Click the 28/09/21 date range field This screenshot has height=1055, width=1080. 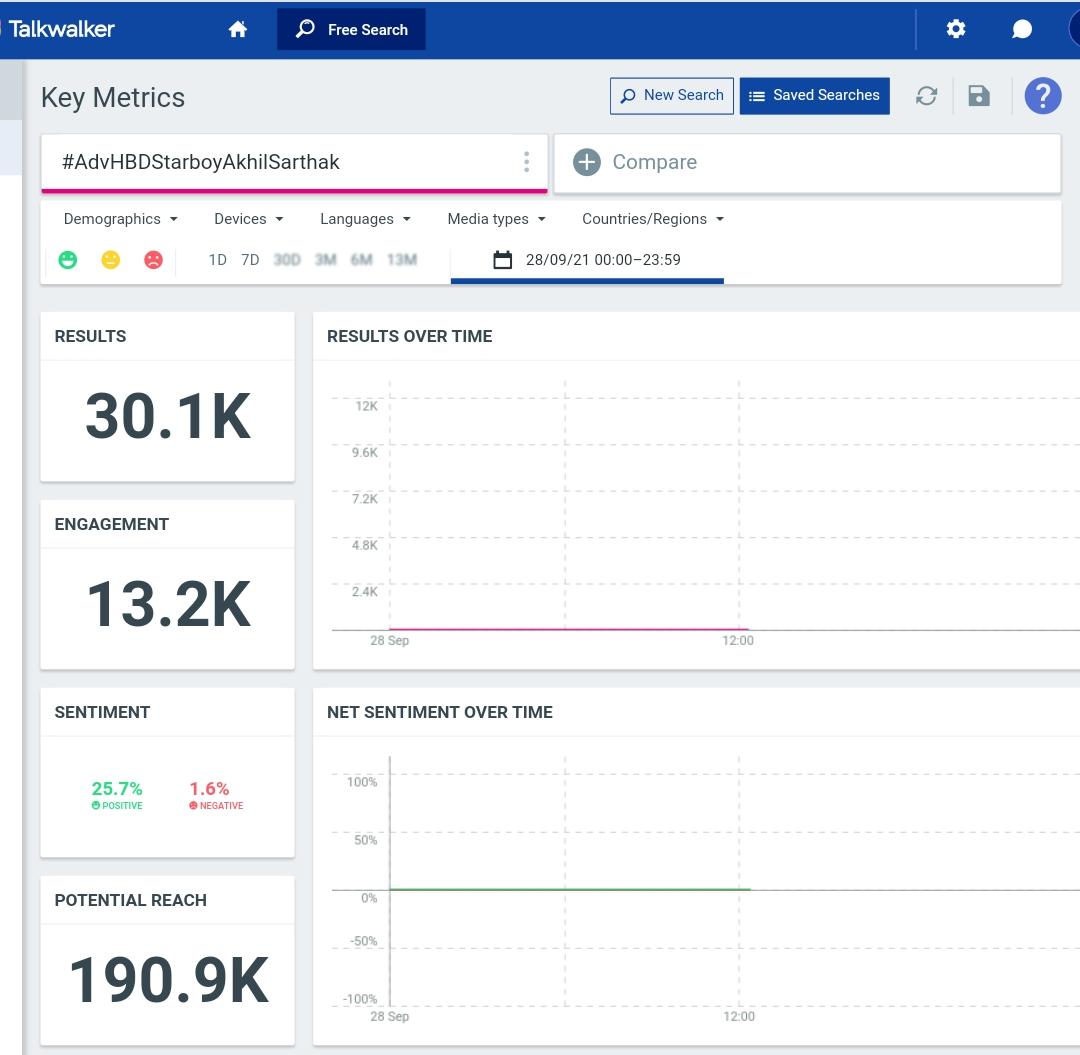click(x=588, y=260)
